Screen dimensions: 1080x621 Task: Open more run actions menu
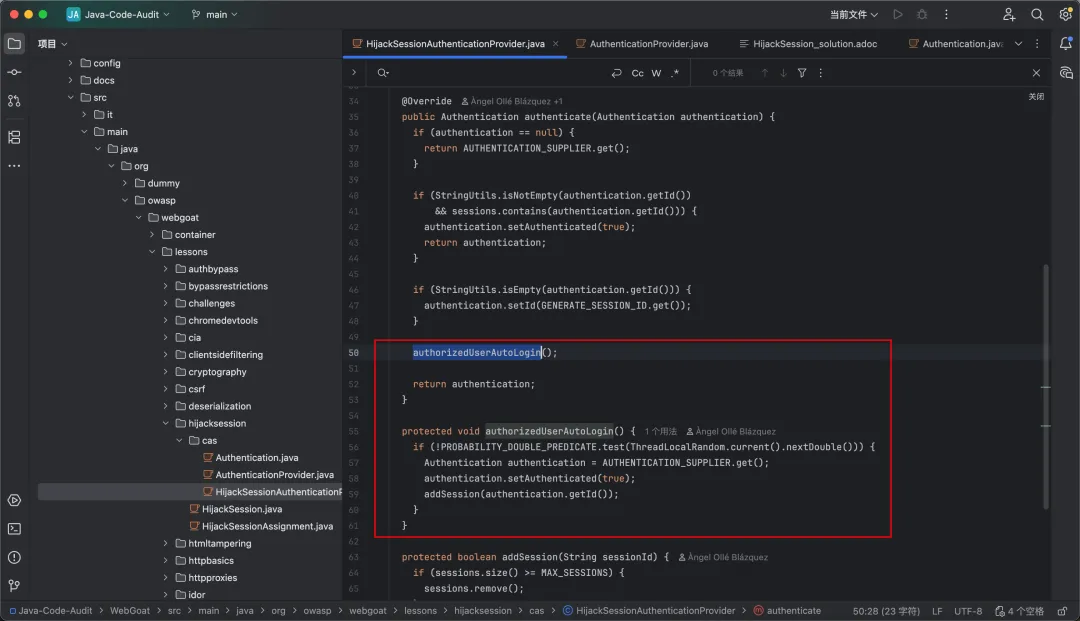tap(946, 14)
